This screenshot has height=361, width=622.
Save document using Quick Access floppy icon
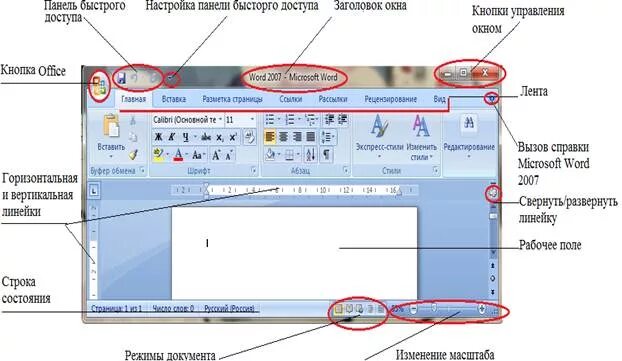pos(121,78)
